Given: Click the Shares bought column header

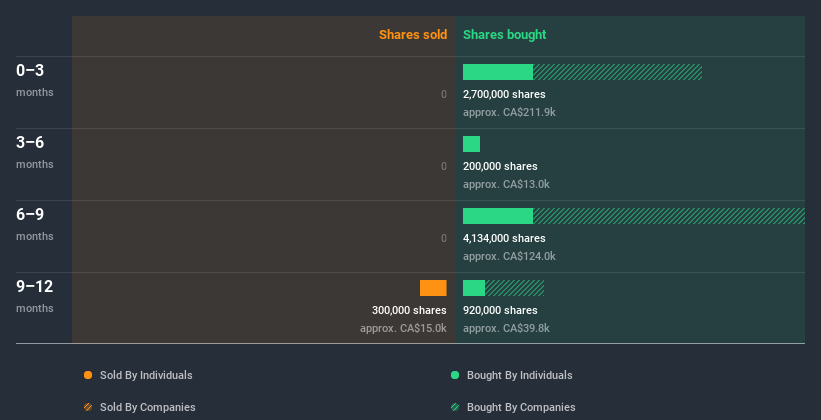Looking at the screenshot, I should [504, 35].
